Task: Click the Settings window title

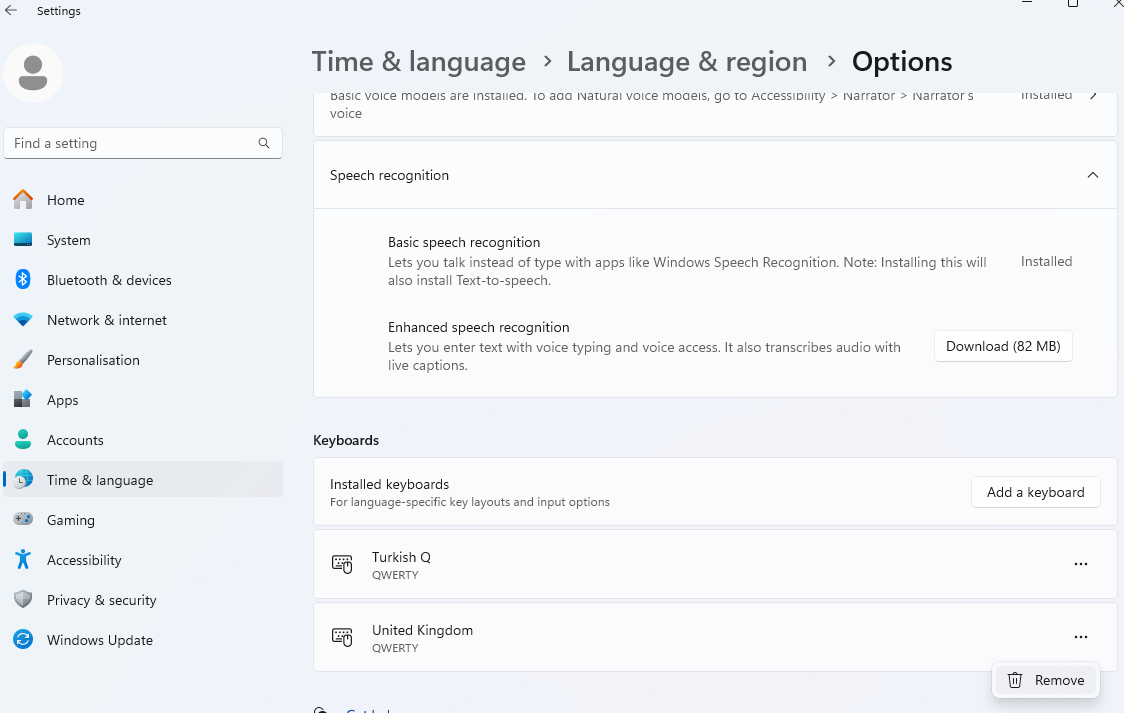Action: (59, 11)
